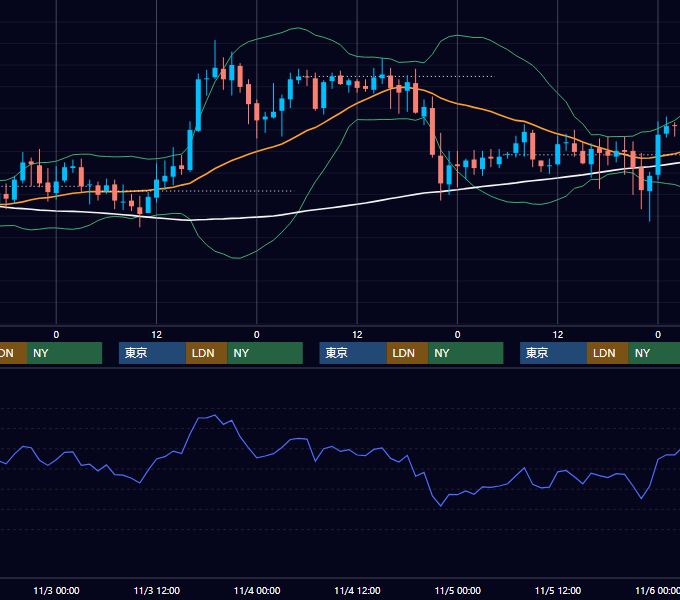Click the 東京 session block on 11/3
Viewport: 680px width, 600px height.
[x=152, y=353]
